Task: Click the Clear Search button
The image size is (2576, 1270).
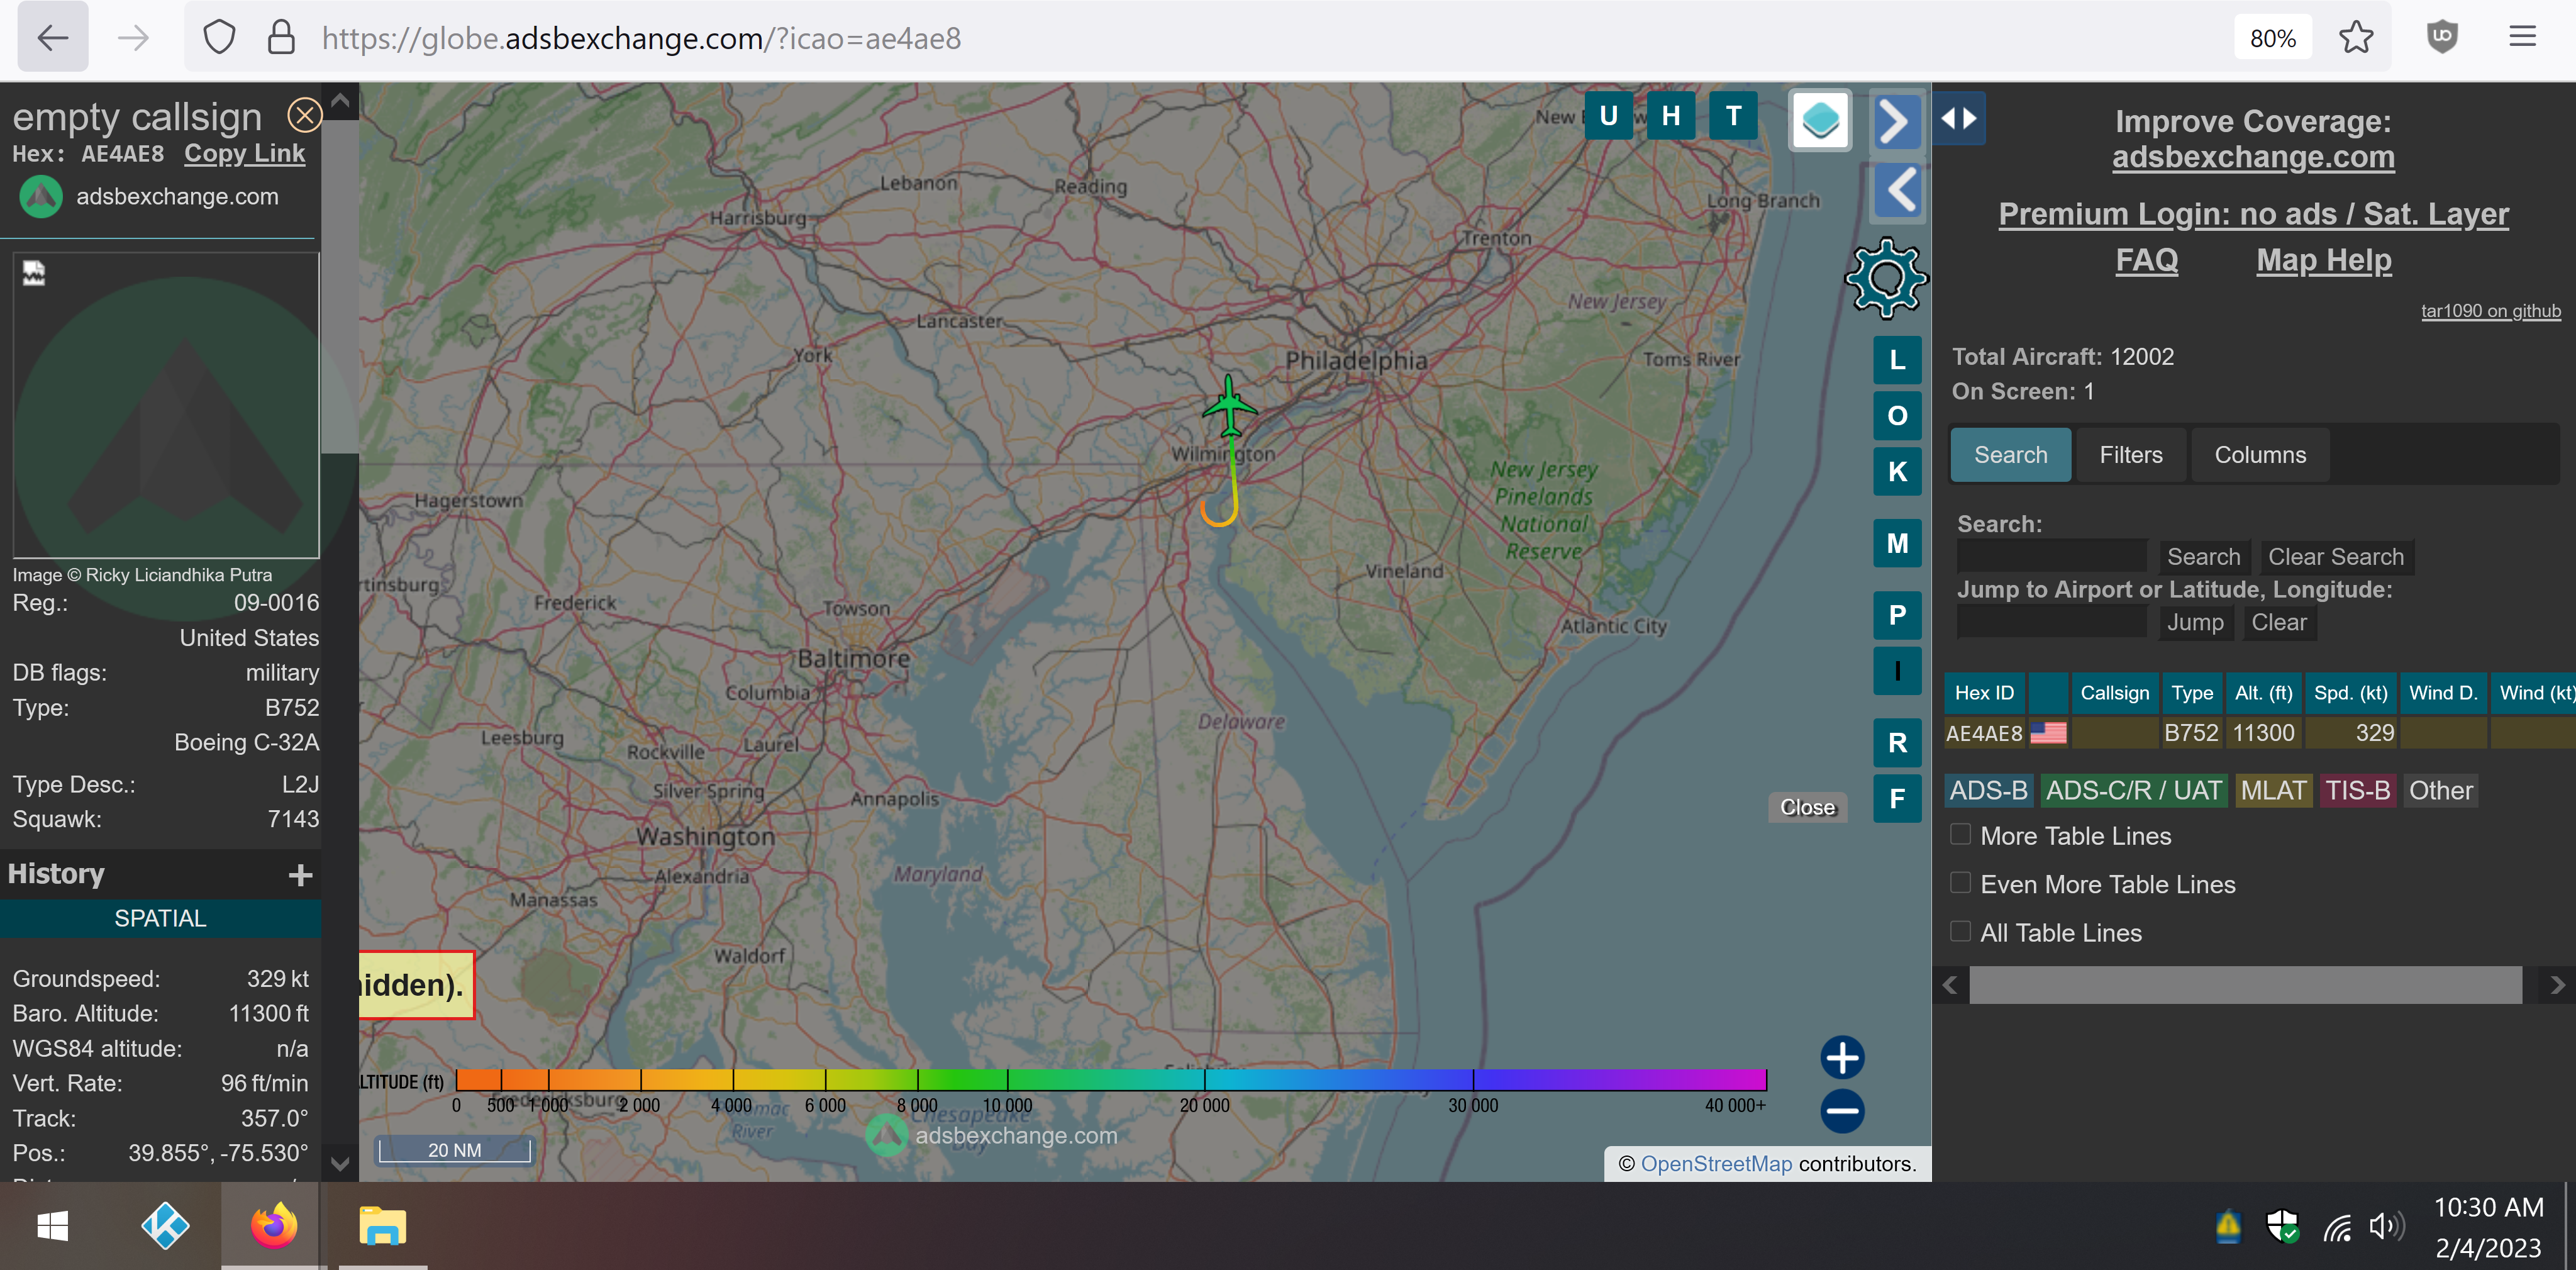Action: click(2335, 557)
